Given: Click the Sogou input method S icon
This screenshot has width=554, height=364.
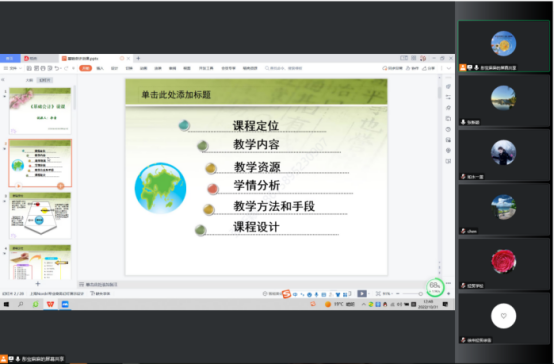Looking at the screenshot, I should tap(286, 294).
